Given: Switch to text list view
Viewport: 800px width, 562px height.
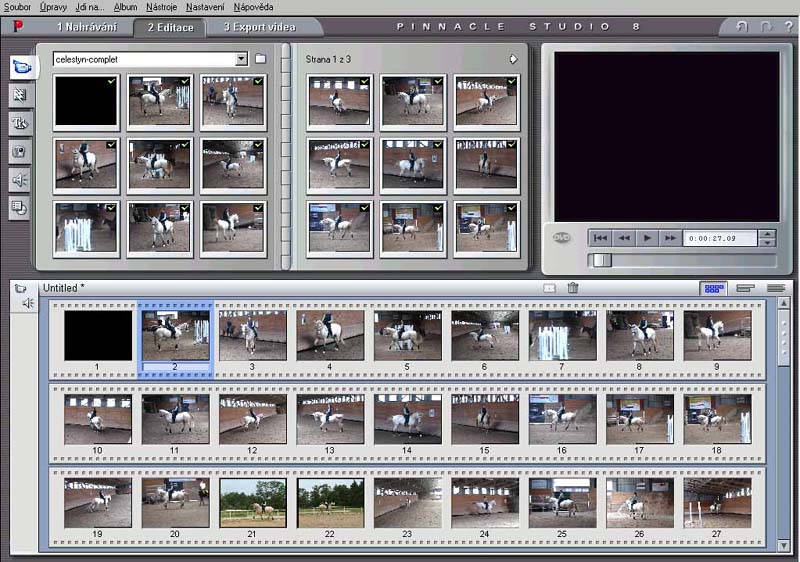Looking at the screenshot, I should (776, 288).
